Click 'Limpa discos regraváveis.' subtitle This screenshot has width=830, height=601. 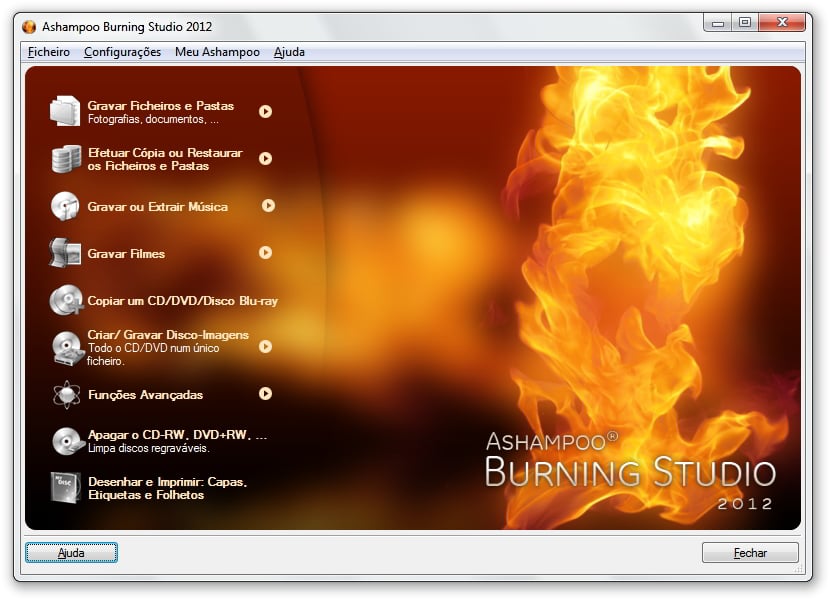[149, 448]
